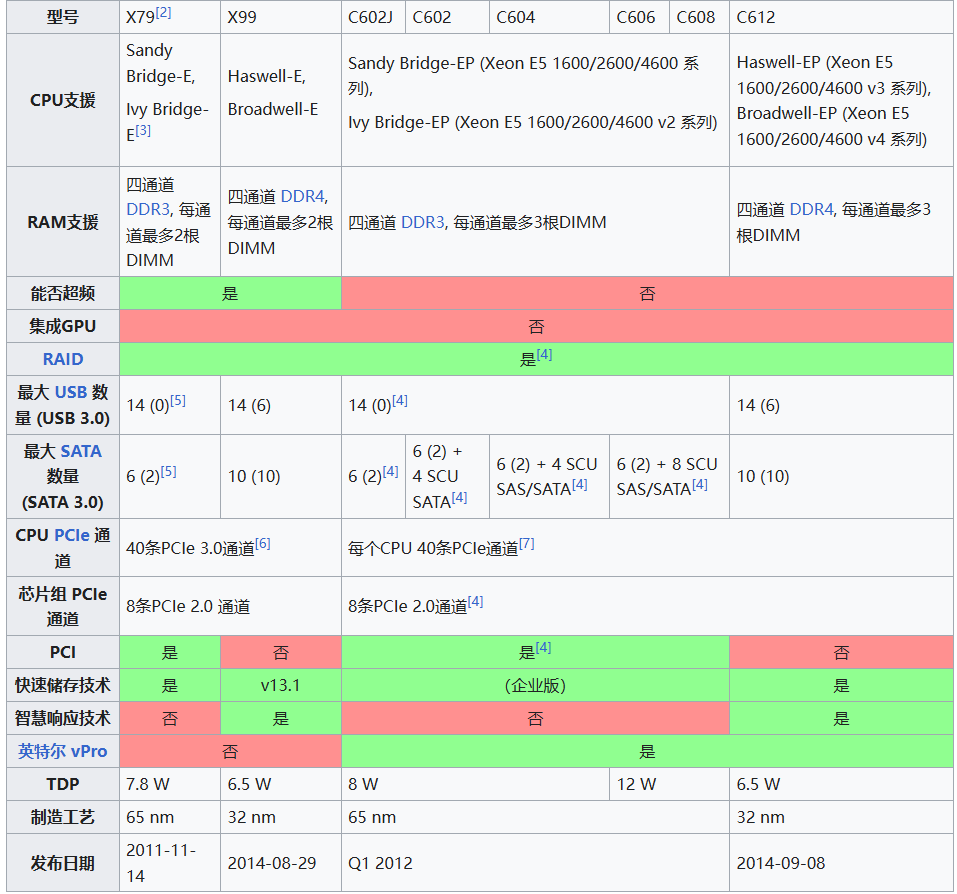
Task: Open footnote [5] after 14 (0) in X79 column
Action: [178, 400]
